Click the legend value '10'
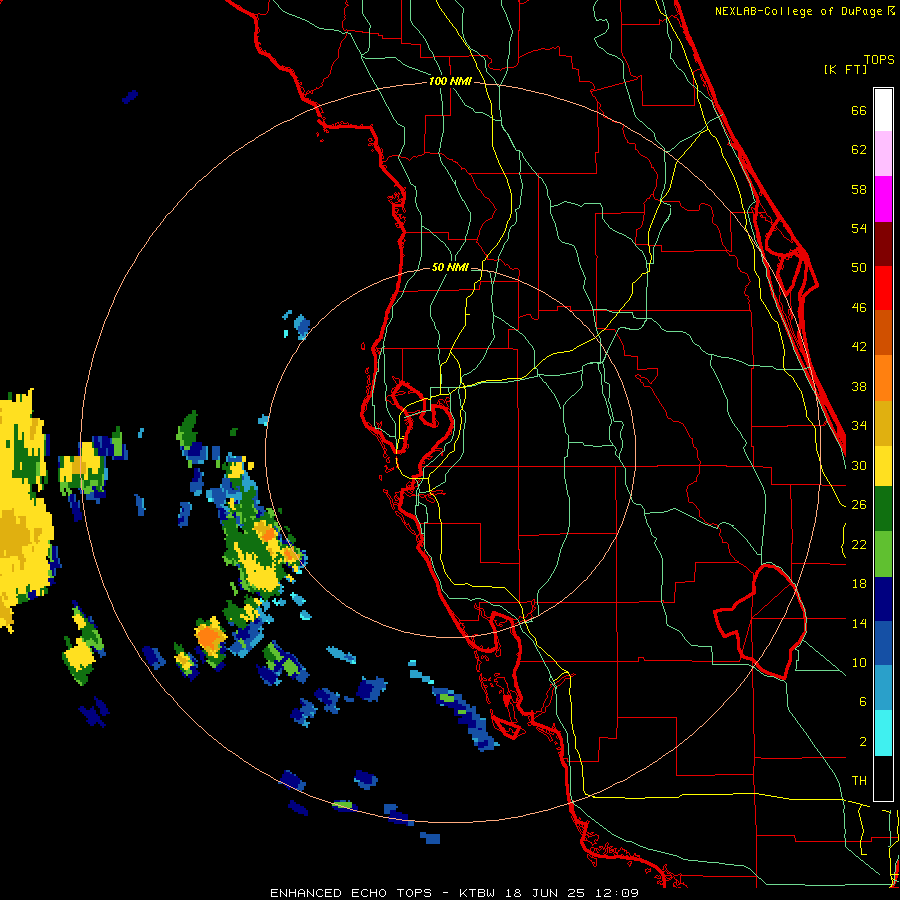 [859, 662]
